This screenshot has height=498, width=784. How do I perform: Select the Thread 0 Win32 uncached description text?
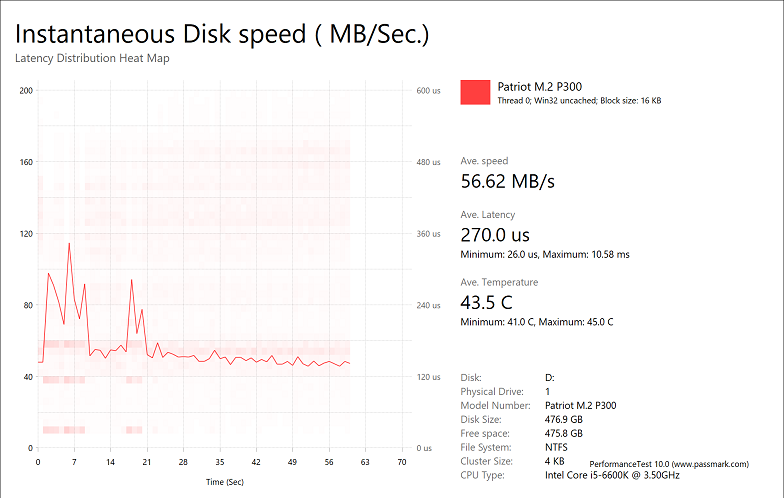[579, 101]
